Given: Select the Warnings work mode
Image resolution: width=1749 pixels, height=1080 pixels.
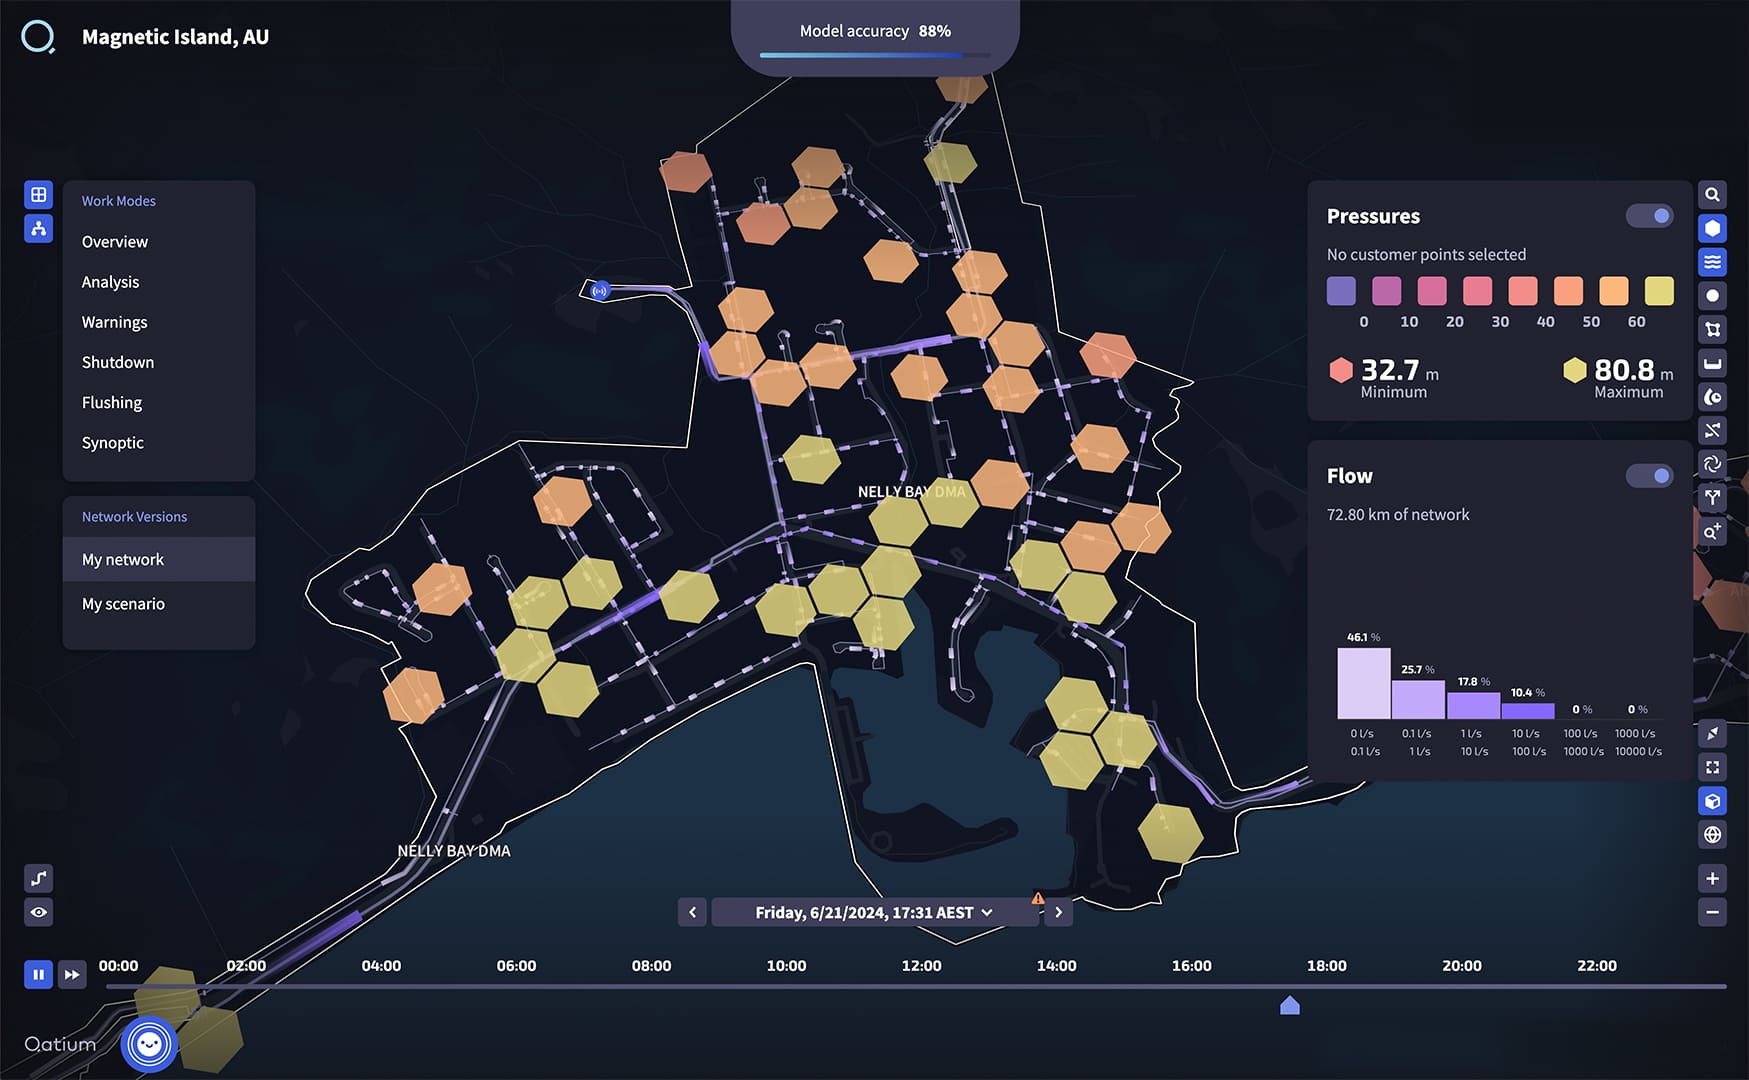Looking at the screenshot, I should click(x=114, y=322).
